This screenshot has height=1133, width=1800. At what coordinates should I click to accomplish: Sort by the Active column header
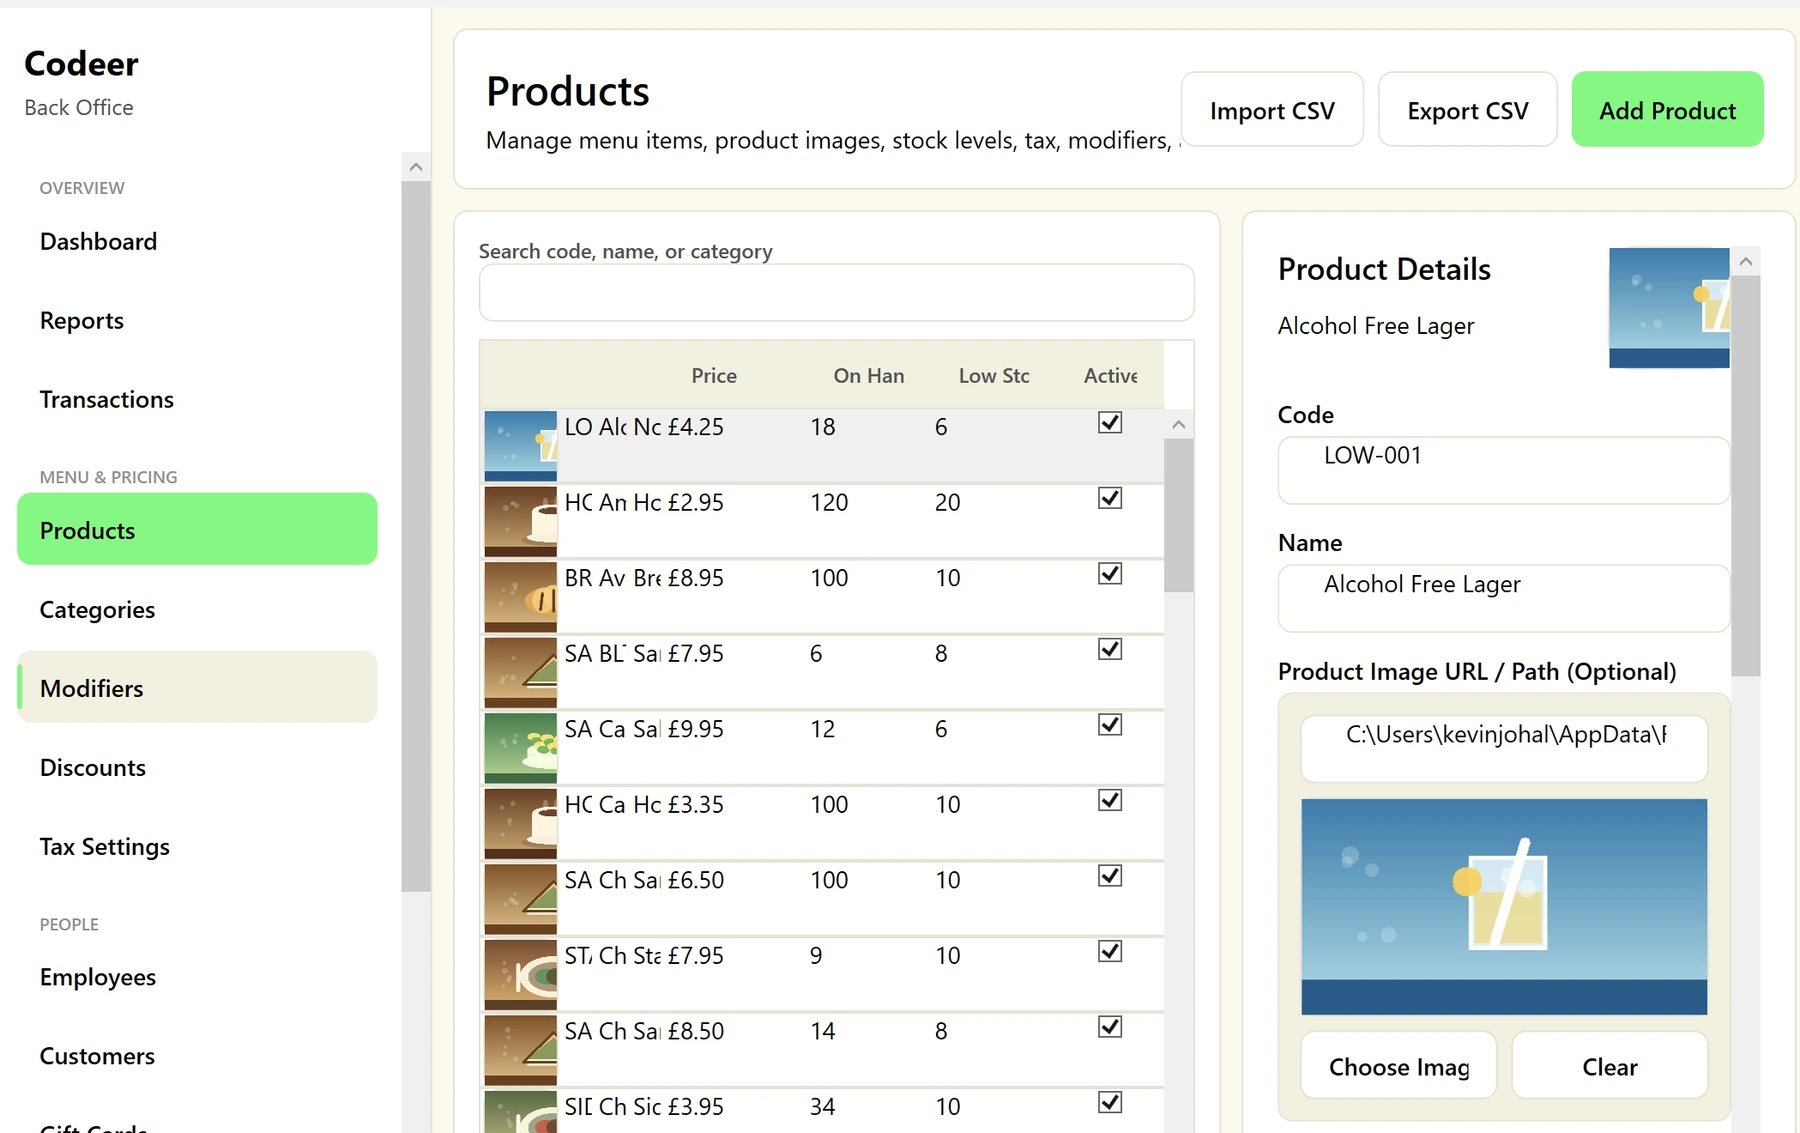1110,375
